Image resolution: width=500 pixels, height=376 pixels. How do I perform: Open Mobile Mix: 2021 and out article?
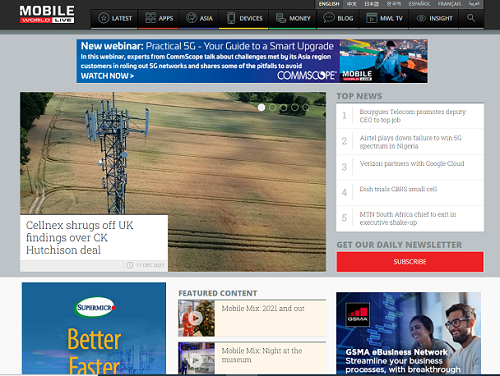coord(263,308)
